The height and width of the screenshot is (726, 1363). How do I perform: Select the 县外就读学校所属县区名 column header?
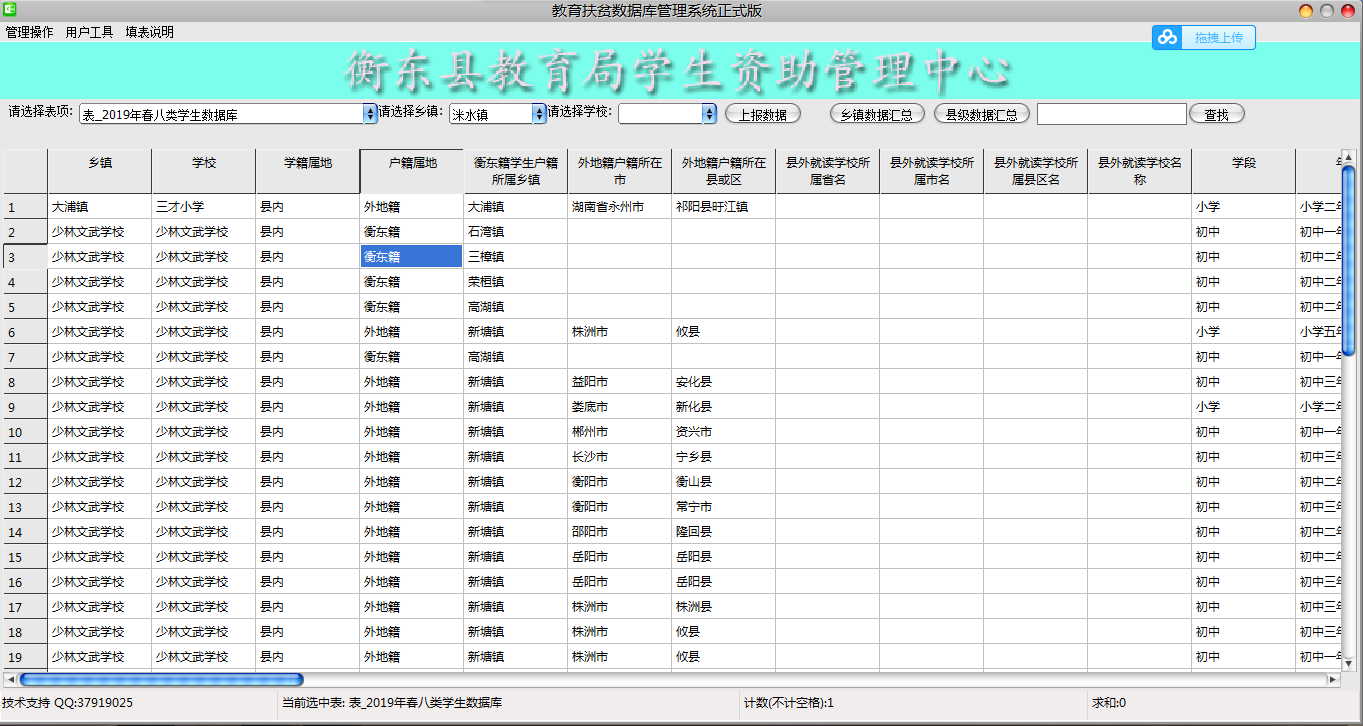1036,171
